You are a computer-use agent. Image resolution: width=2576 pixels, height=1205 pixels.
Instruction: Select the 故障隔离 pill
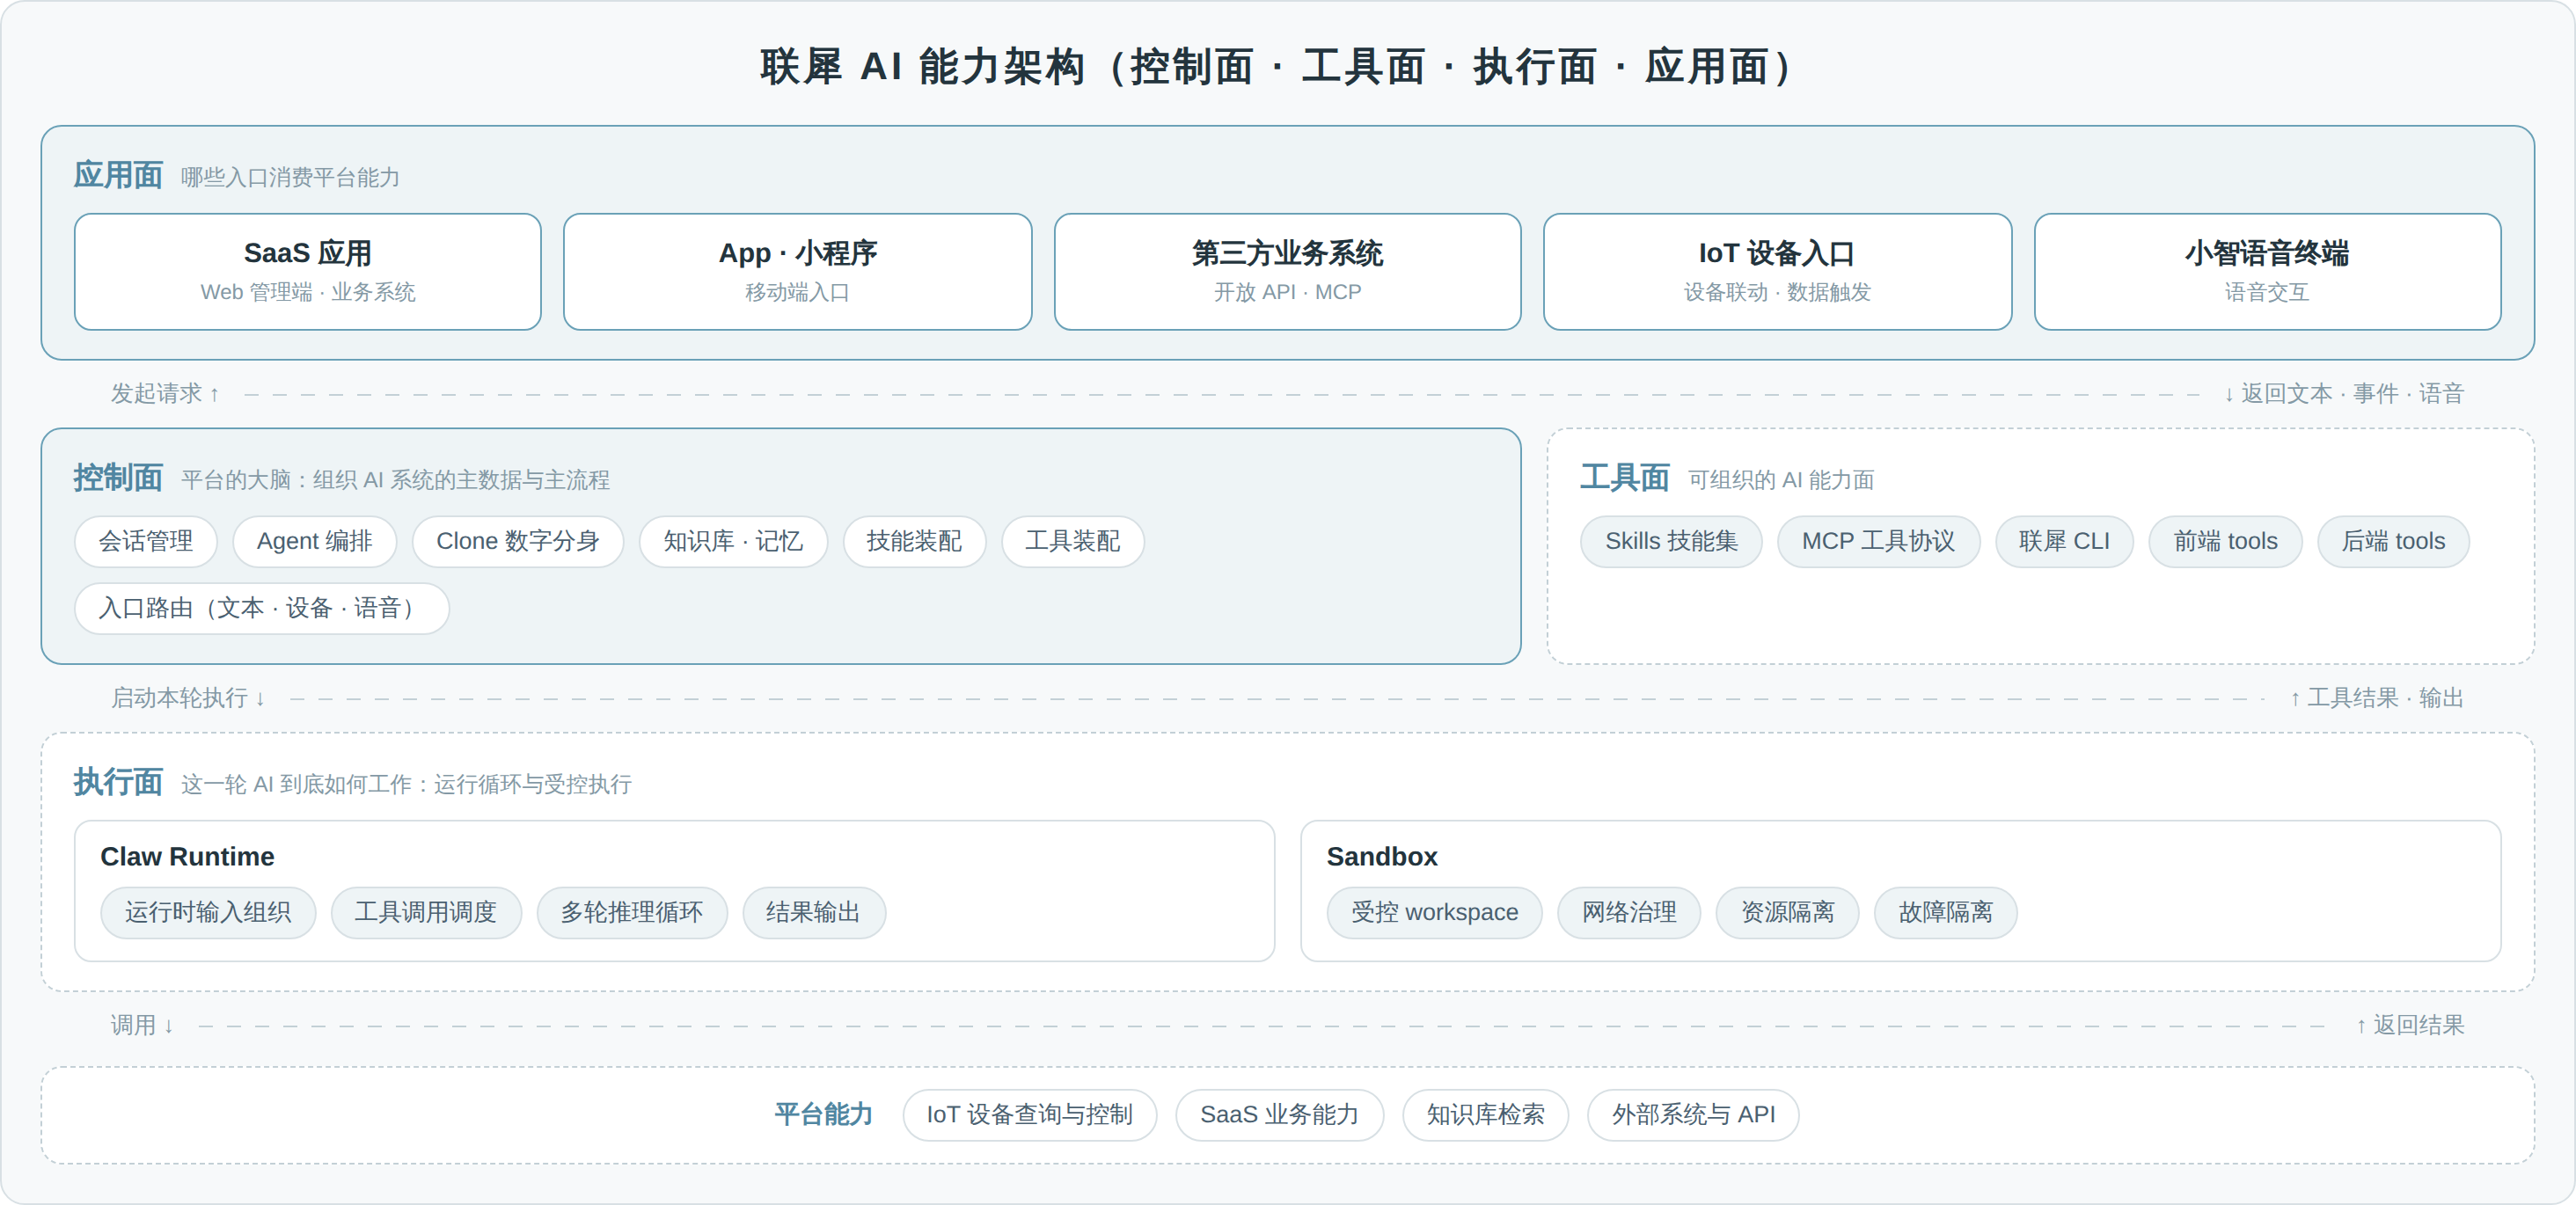pyautogui.click(x=1945, y=912)
